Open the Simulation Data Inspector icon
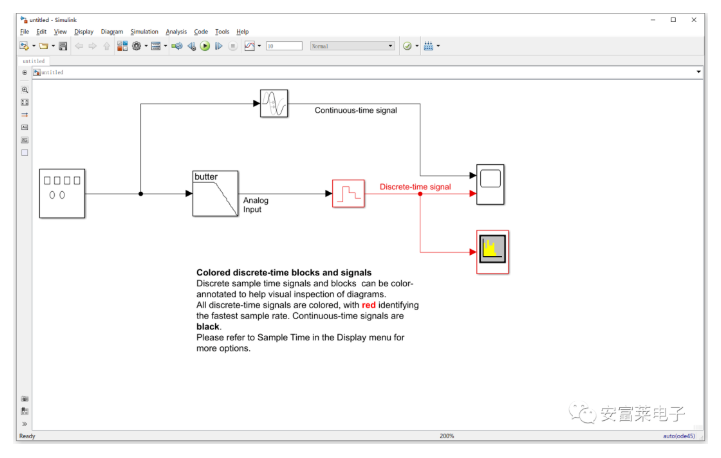 click(249, 46)
